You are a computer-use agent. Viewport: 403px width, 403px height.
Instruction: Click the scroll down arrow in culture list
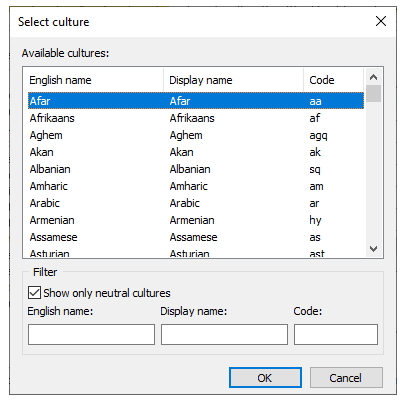(x=373, y=249)
